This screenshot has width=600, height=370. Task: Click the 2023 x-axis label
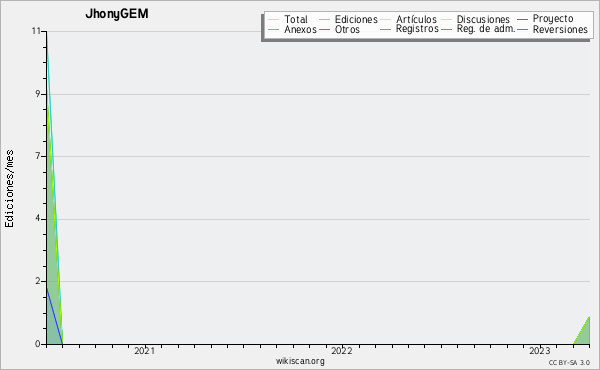(x=540, y=351)
